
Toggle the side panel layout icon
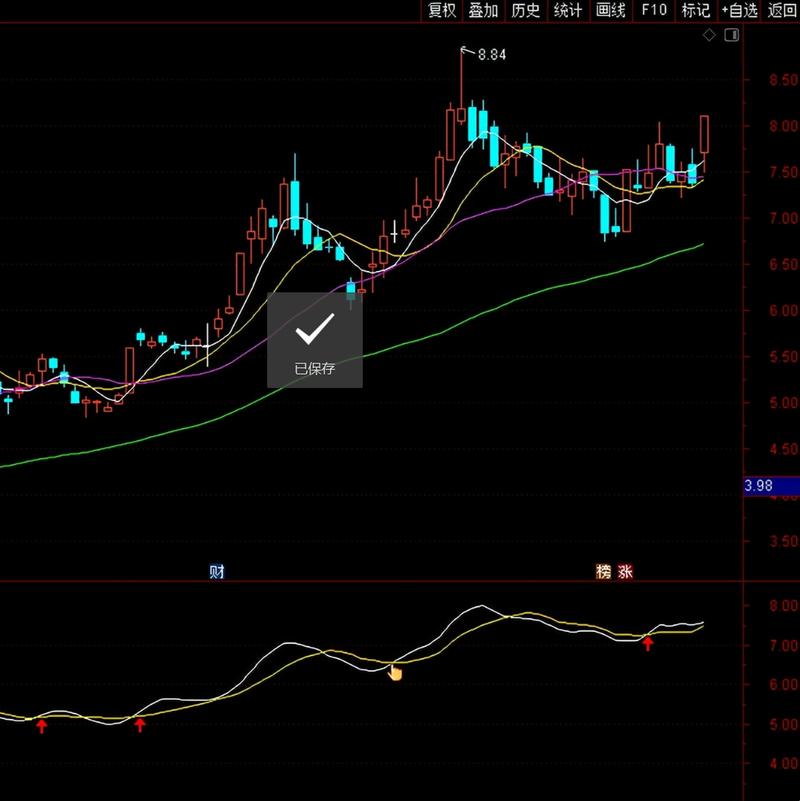(731, 35)
